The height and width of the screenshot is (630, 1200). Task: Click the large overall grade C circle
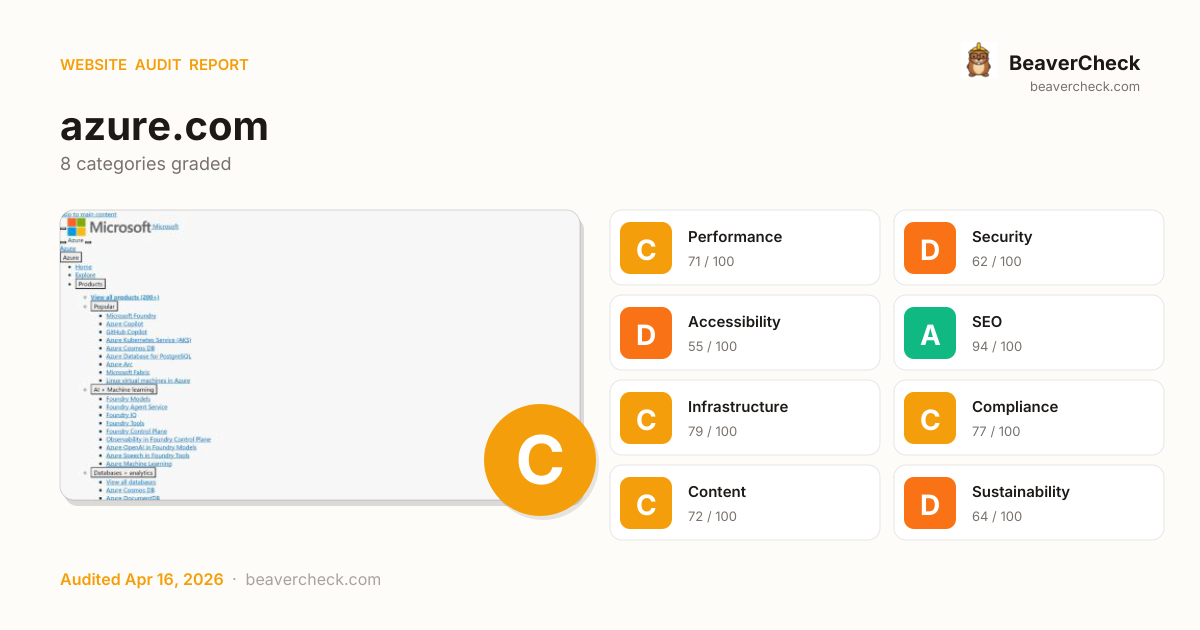click(x=539, y=460)
